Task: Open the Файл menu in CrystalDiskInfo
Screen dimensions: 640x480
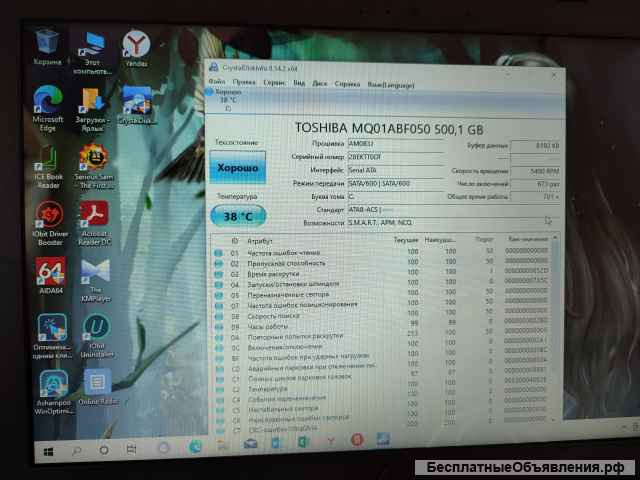Action: (216, 83)
